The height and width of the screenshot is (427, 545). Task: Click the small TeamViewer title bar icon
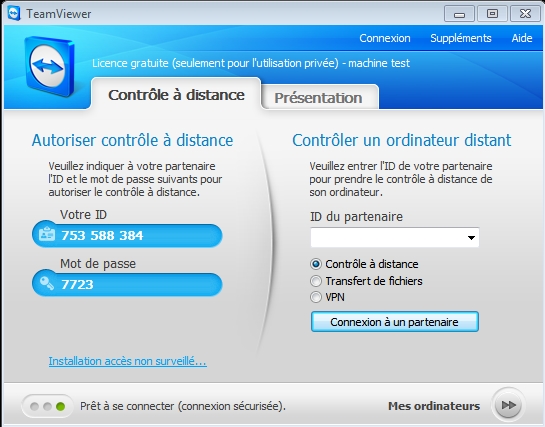coord(14,14)
